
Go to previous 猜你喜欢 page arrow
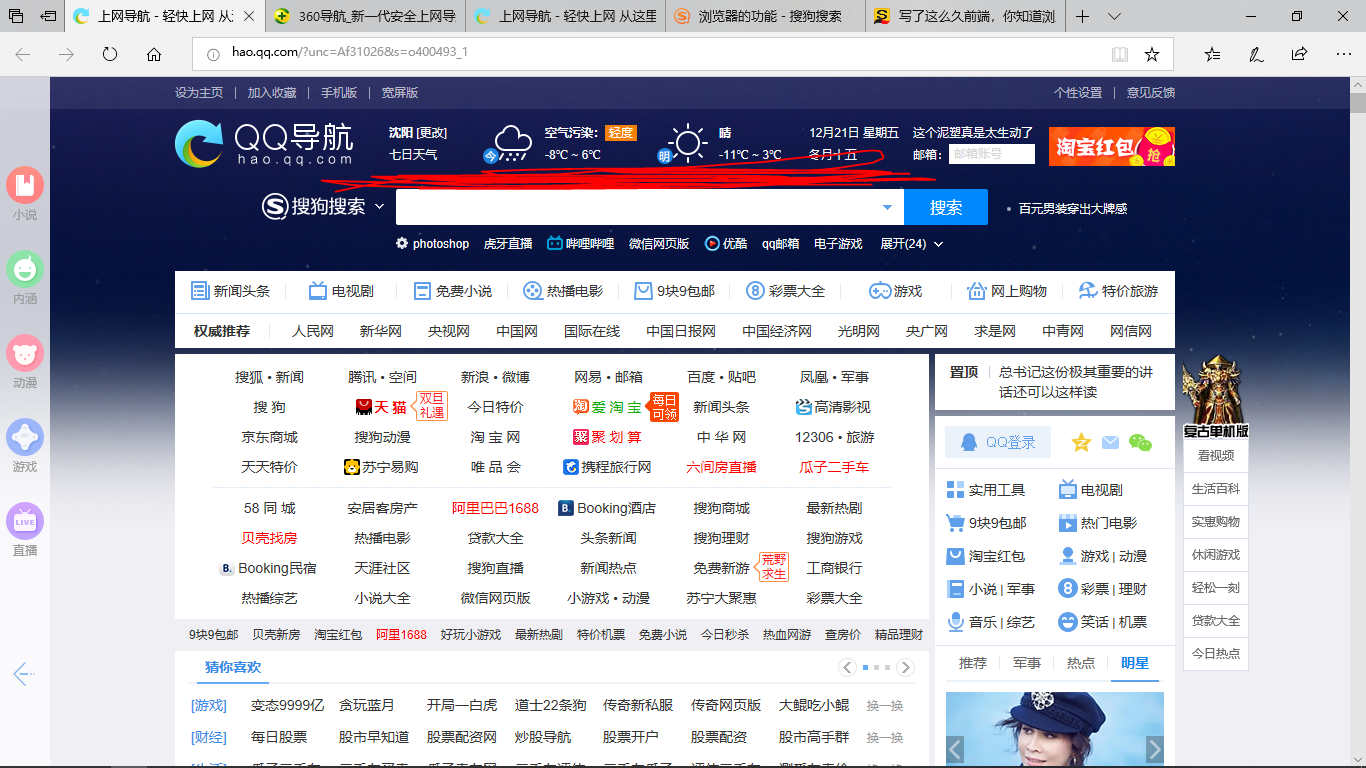coord(848,667)
